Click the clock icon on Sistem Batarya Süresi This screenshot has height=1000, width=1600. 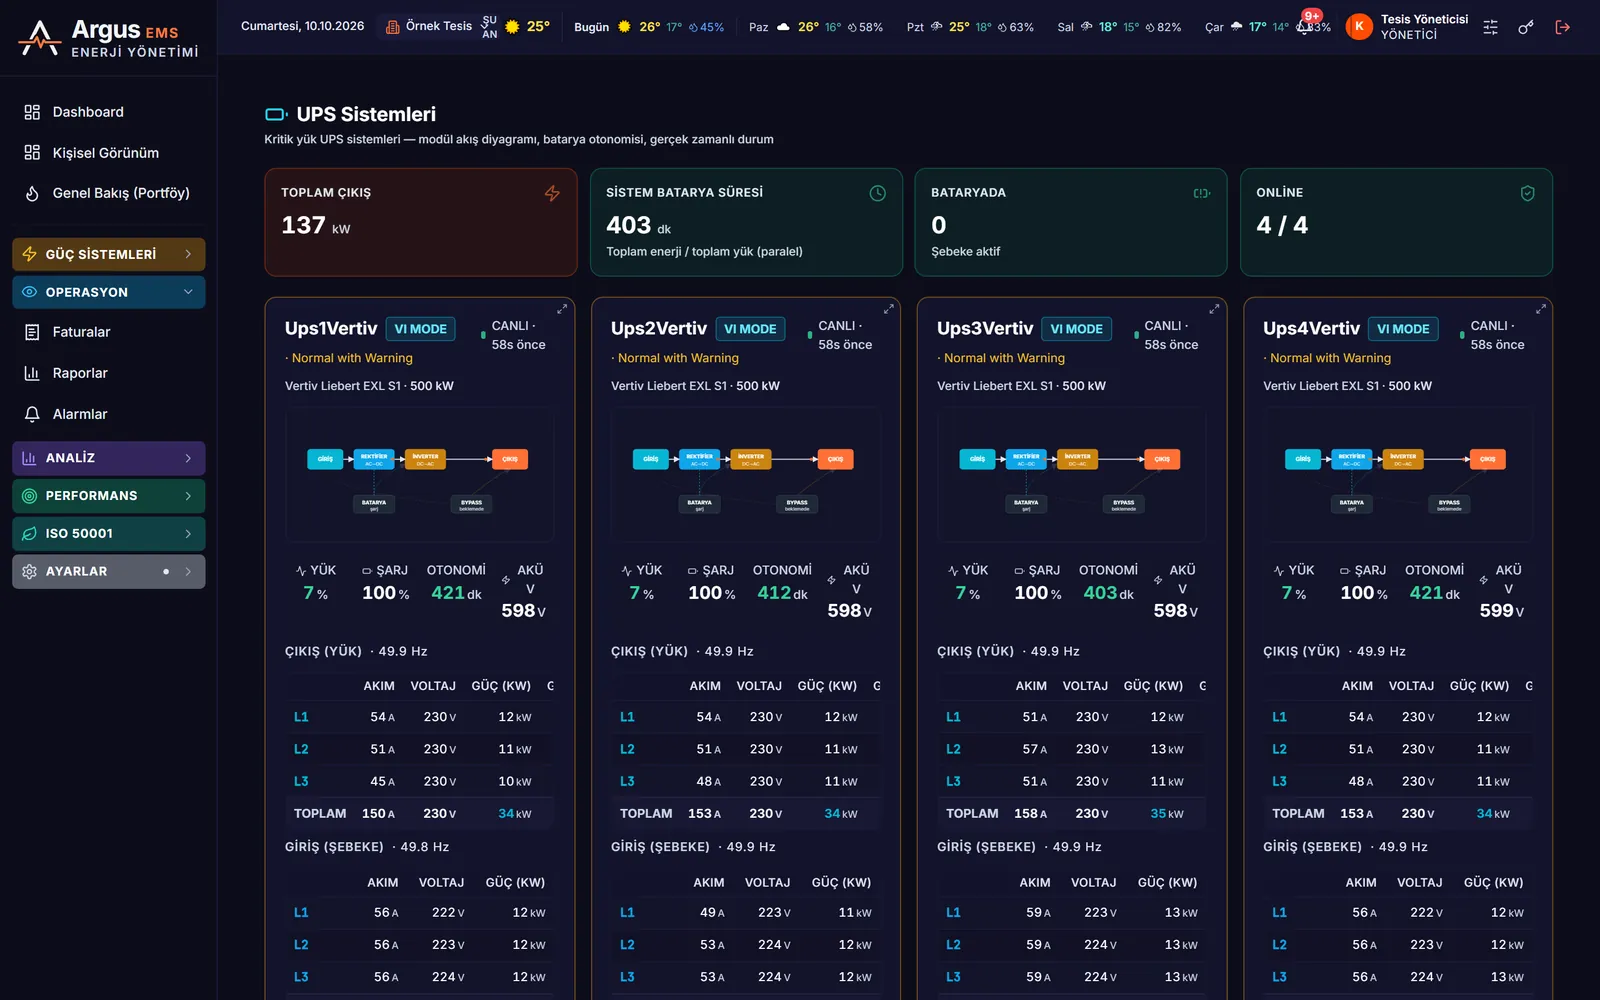[x=877, y=193]
